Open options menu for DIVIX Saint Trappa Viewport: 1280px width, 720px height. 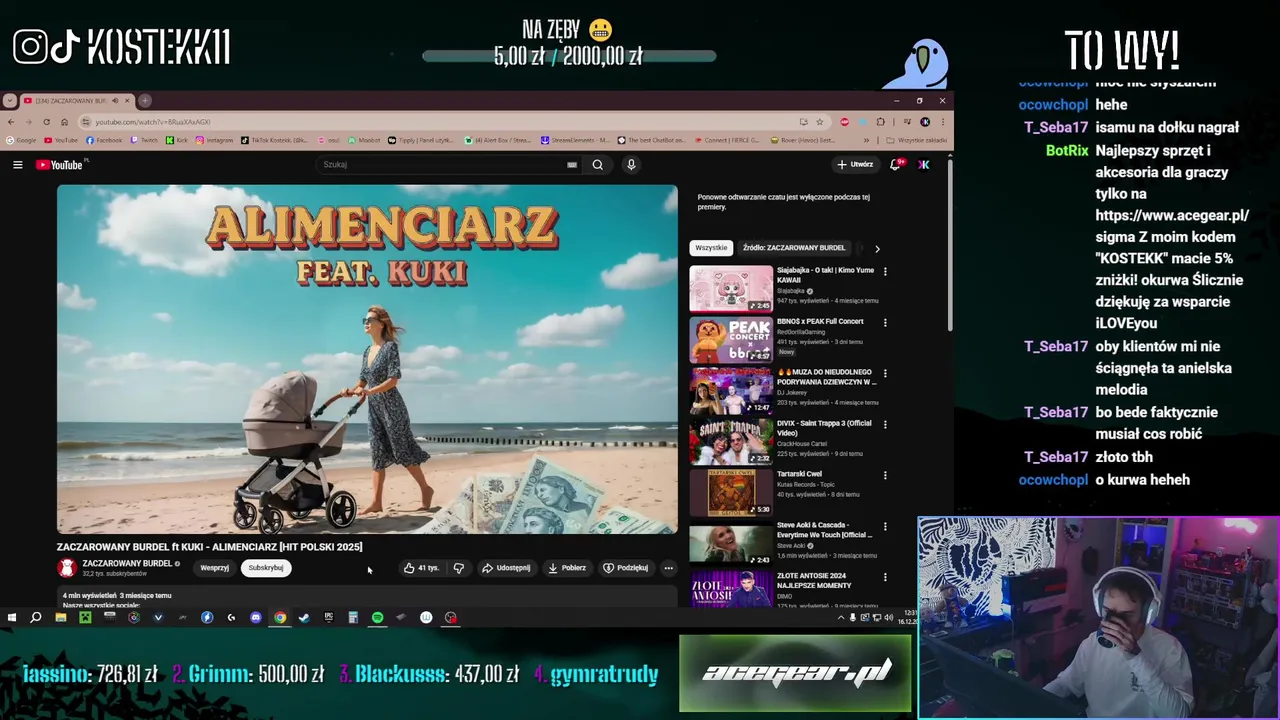[885, 424]
